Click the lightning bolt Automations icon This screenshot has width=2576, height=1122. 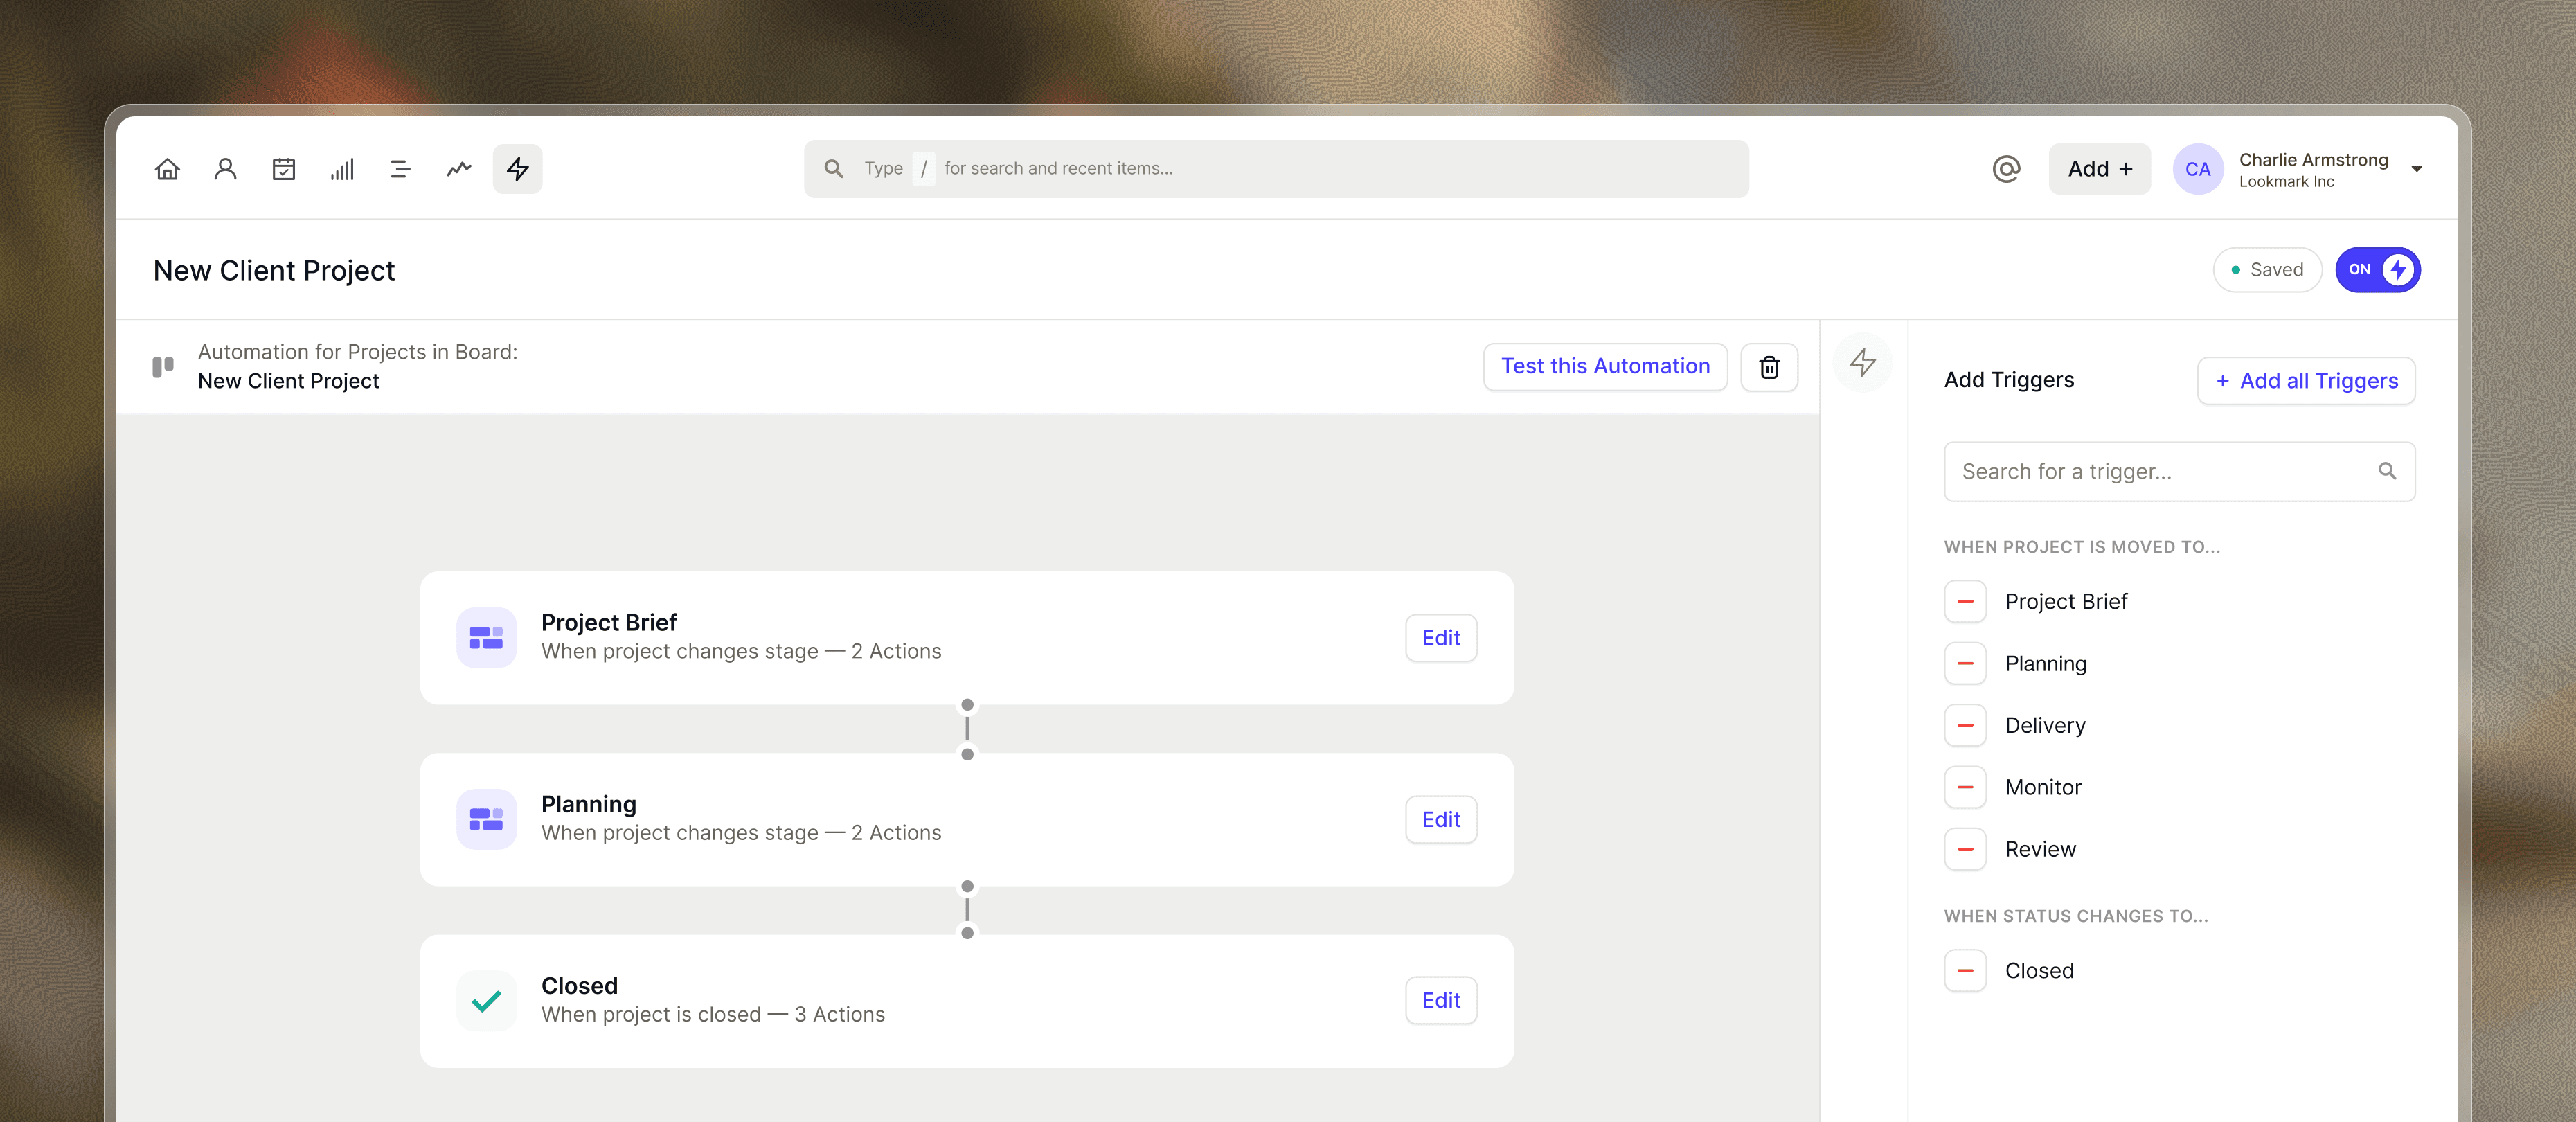(517, 168)
